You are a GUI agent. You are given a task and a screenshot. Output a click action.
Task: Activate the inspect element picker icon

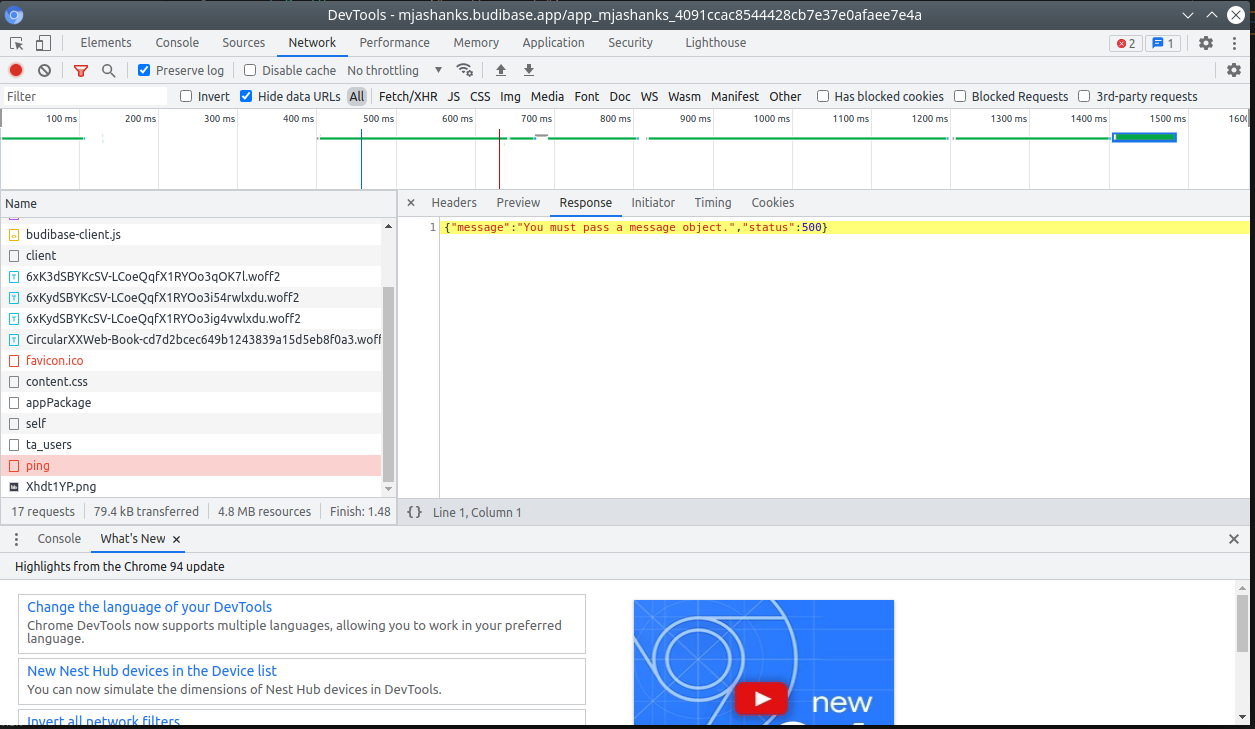(17, 43)
